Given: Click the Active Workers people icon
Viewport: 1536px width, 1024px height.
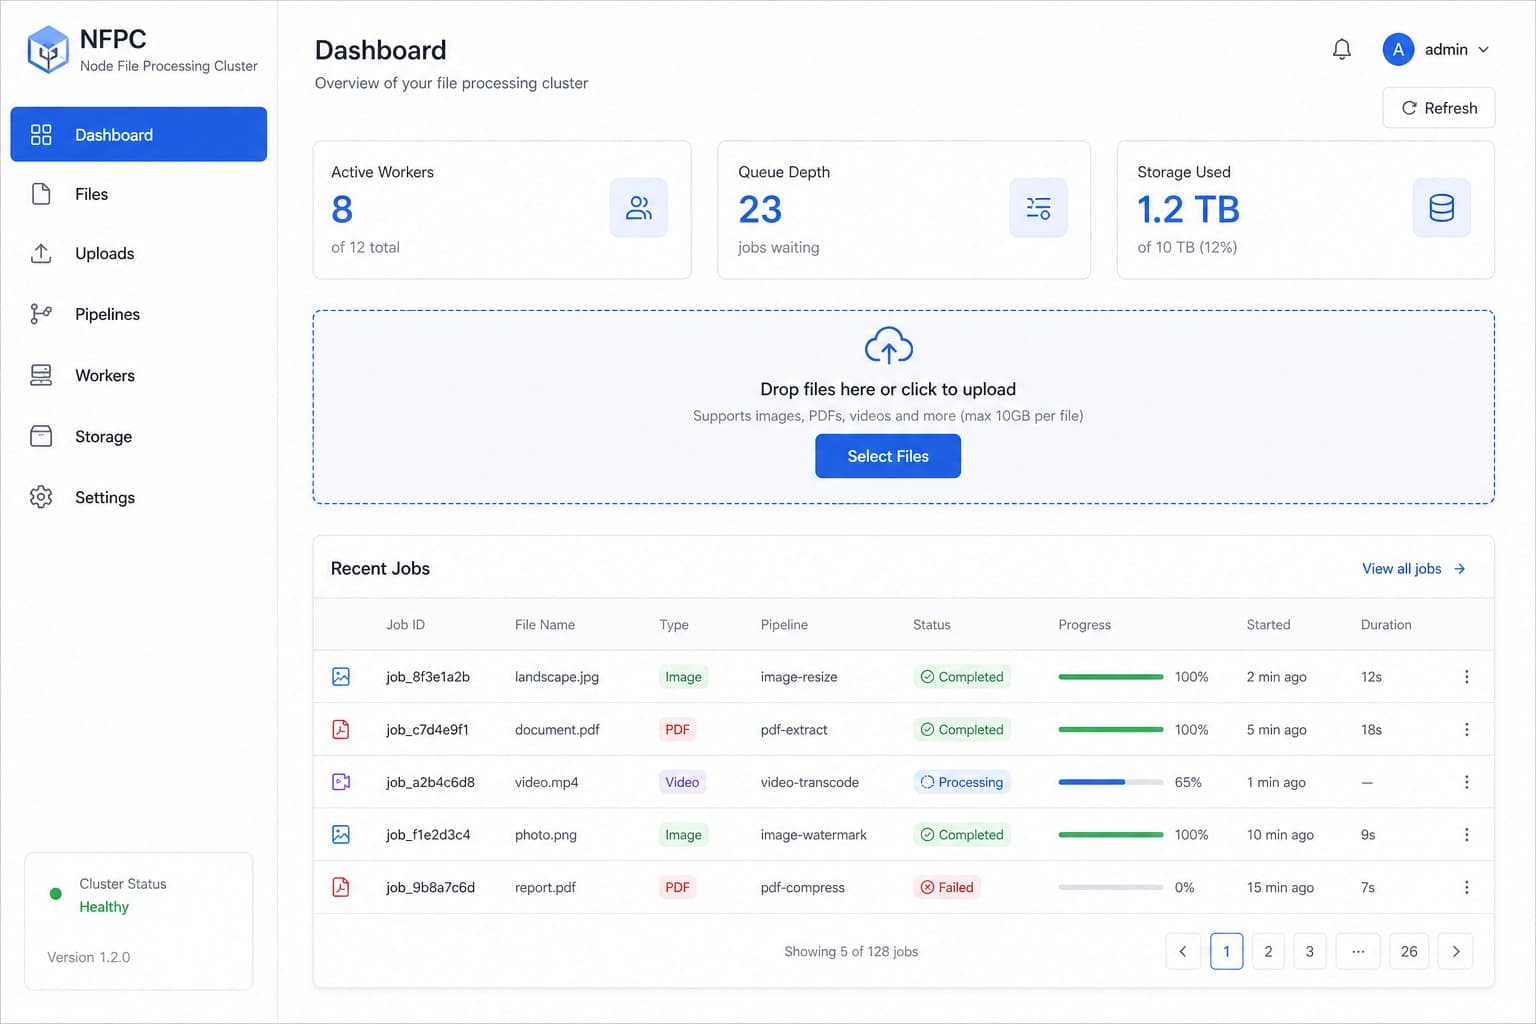Looking at the screenshot, I should pyautogui.click(x=638, y=208).
